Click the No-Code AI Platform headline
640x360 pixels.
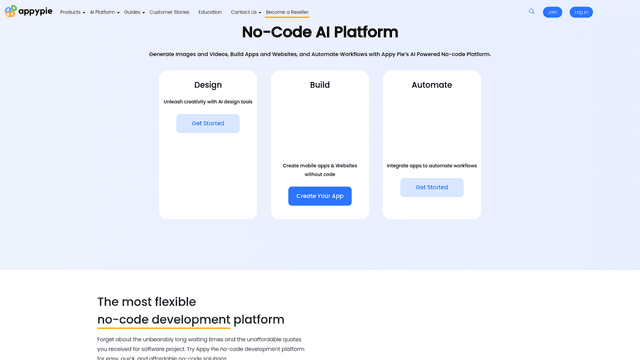pos(320,32)
